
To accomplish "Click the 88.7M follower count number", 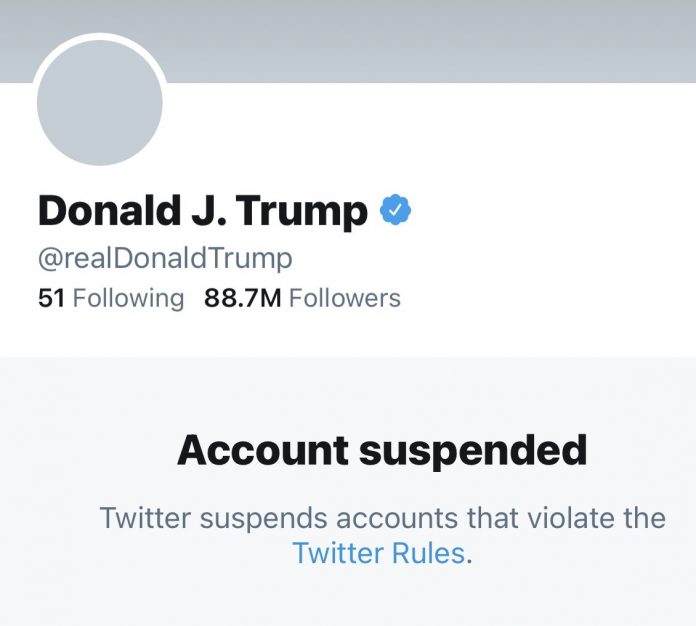I will pos(243,298).
